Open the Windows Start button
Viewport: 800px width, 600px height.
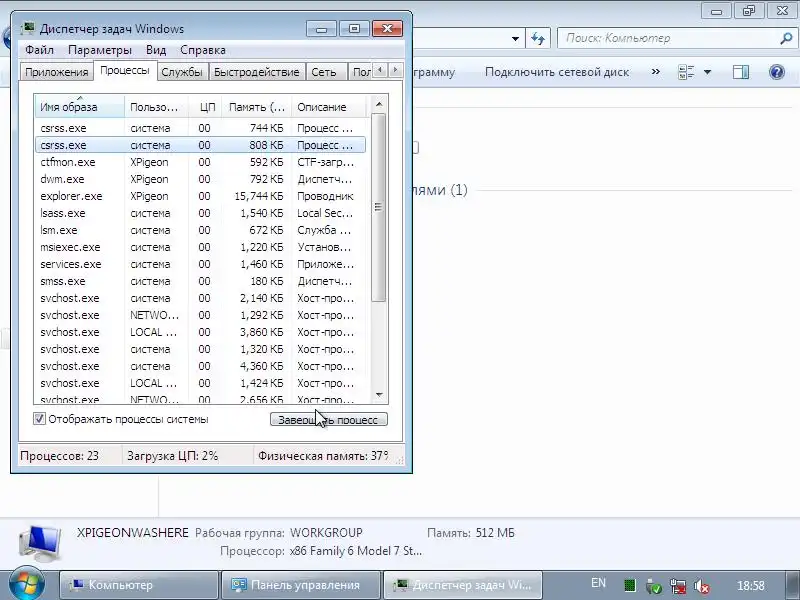coord(26,583)
